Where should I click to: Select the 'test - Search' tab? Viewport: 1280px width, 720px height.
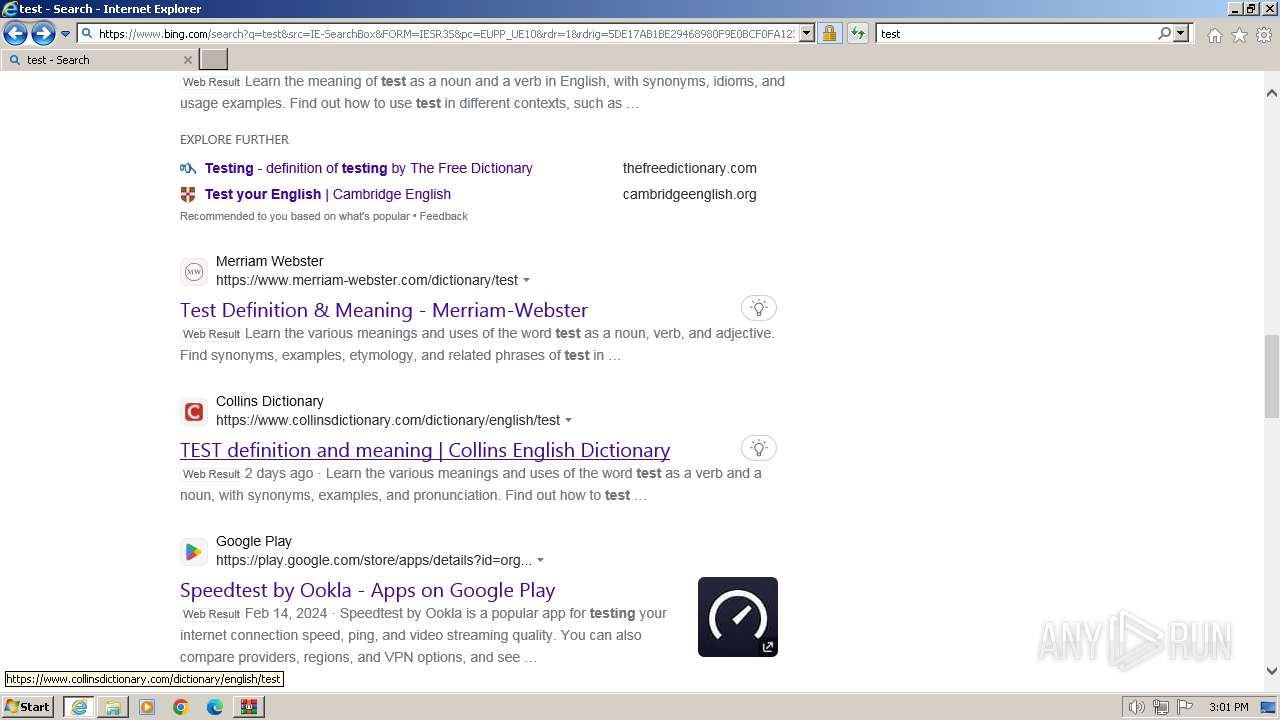pos(98,60)
